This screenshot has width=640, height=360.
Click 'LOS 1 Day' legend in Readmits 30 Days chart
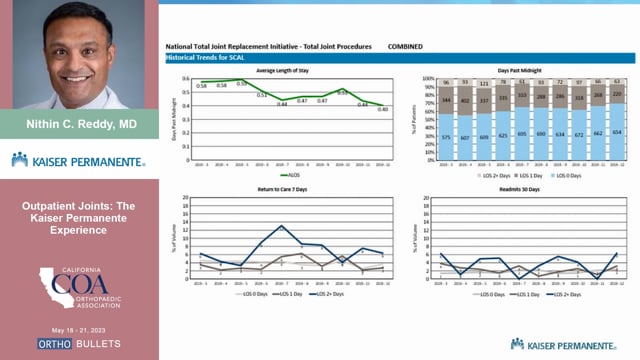[524, 294]
